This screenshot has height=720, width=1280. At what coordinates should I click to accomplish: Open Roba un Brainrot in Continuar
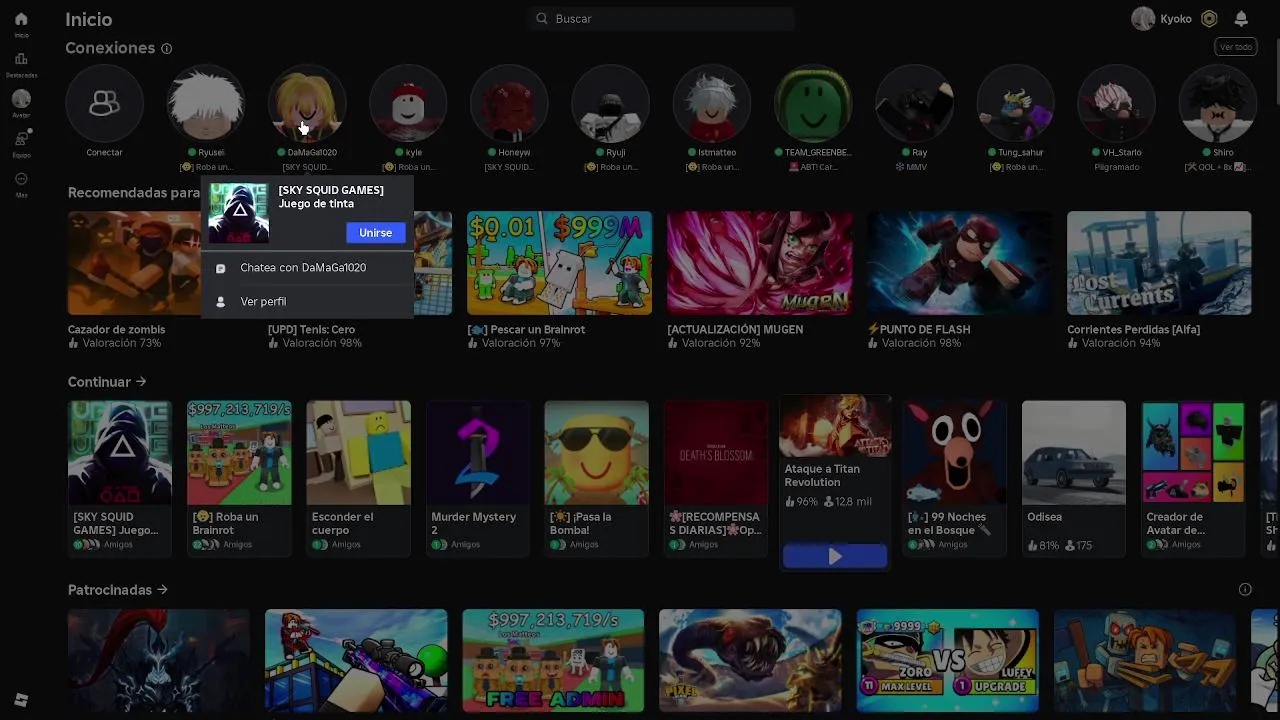[239, 477]
